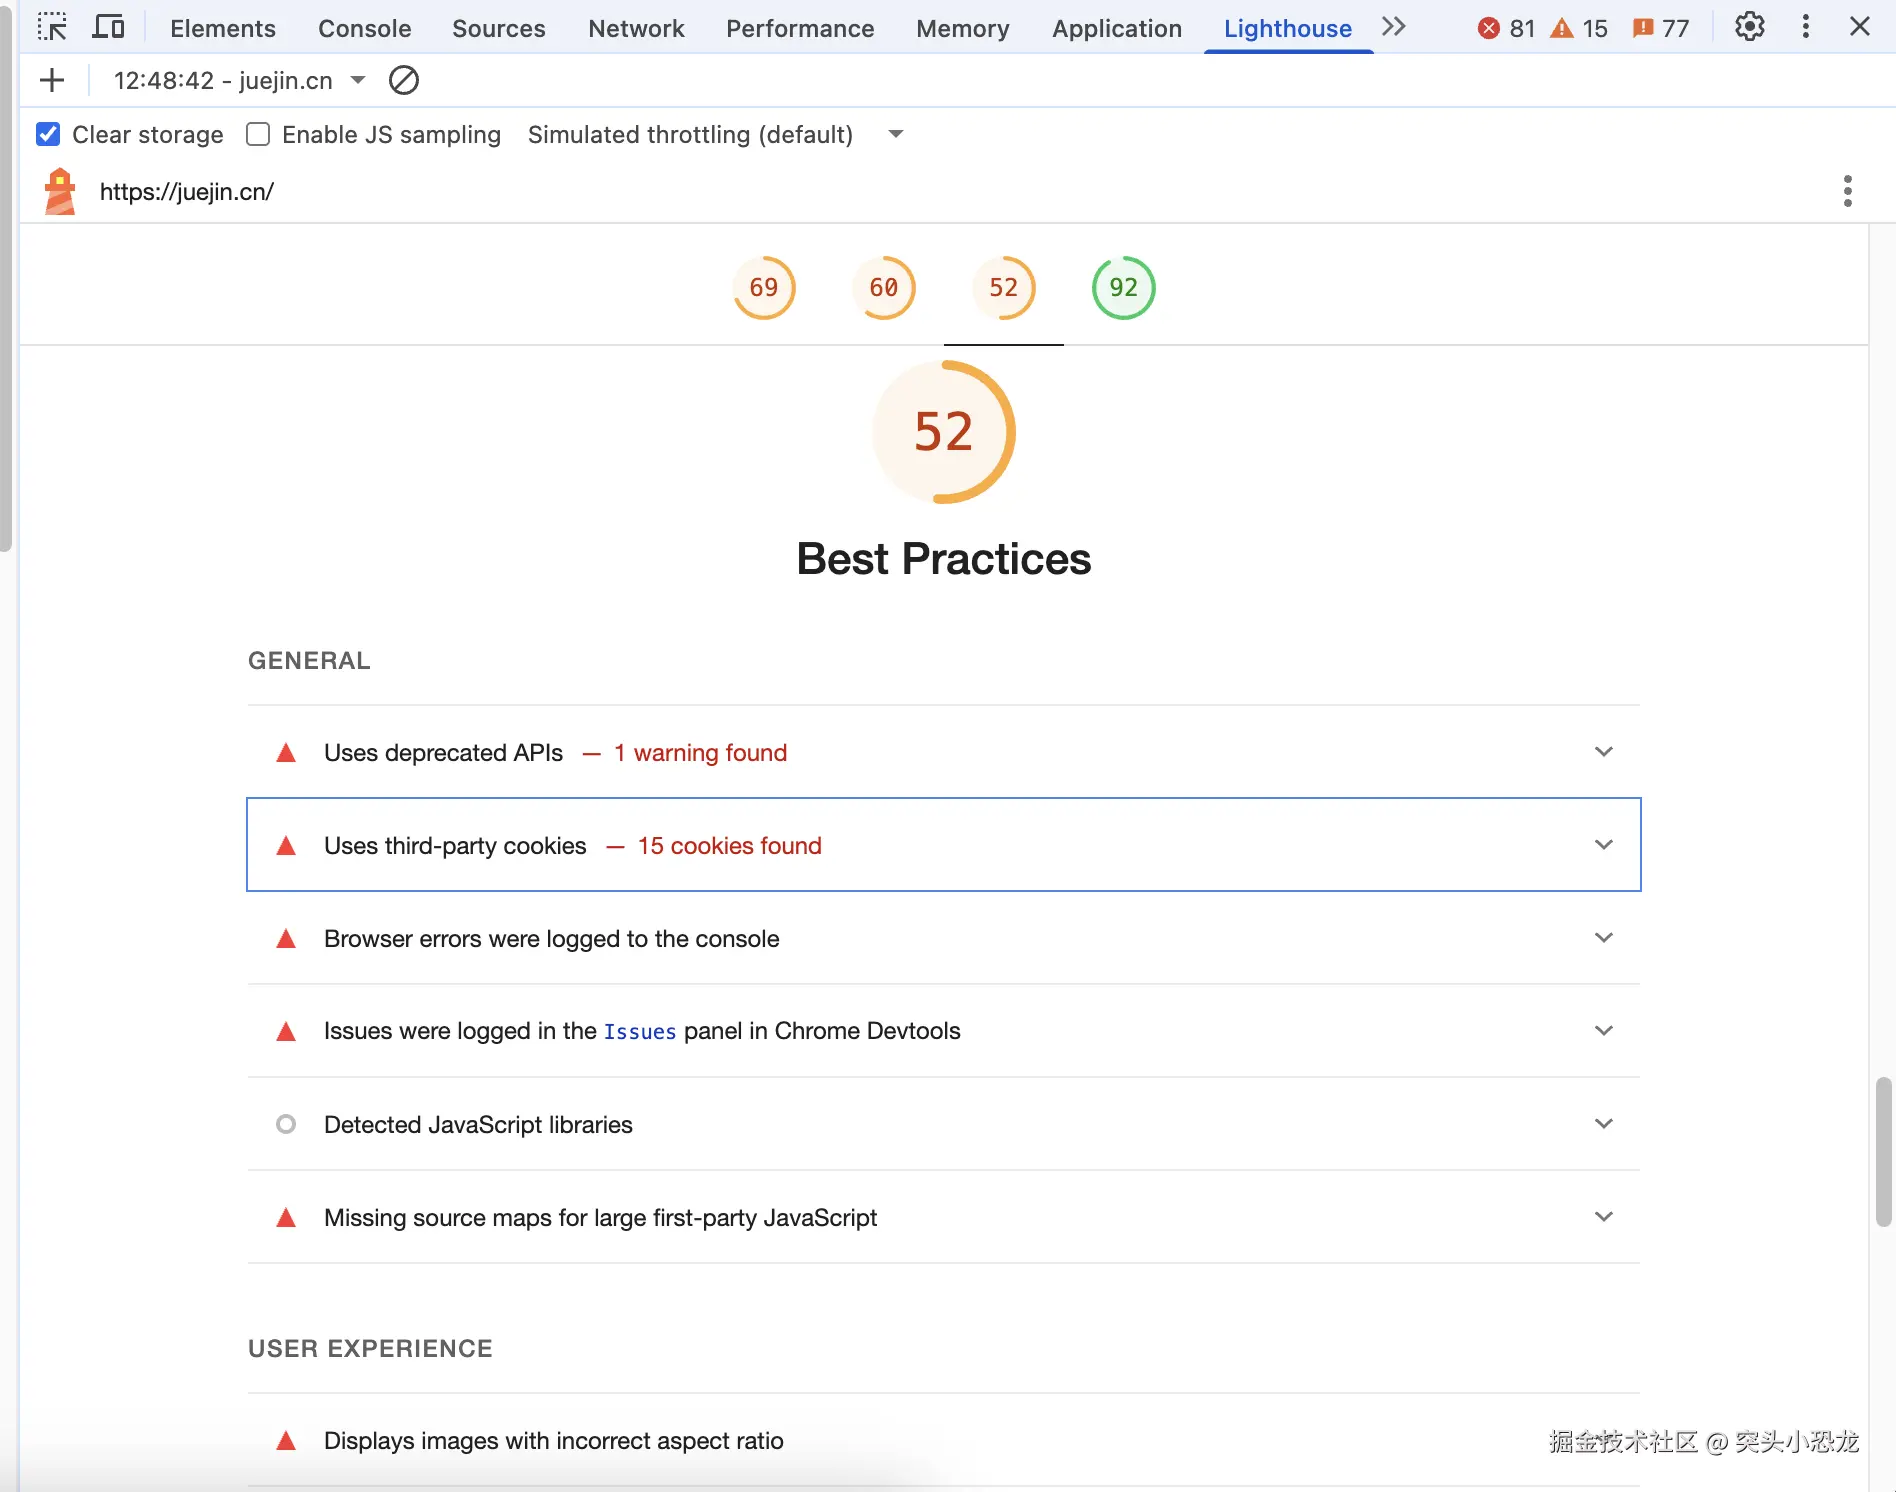
Task: Click the 81 errors counter
Action: 1506,28
